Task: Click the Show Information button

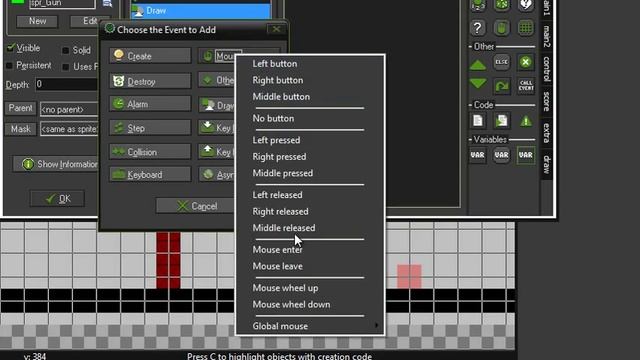Action: pyautogui.click(x=56, y=164)
